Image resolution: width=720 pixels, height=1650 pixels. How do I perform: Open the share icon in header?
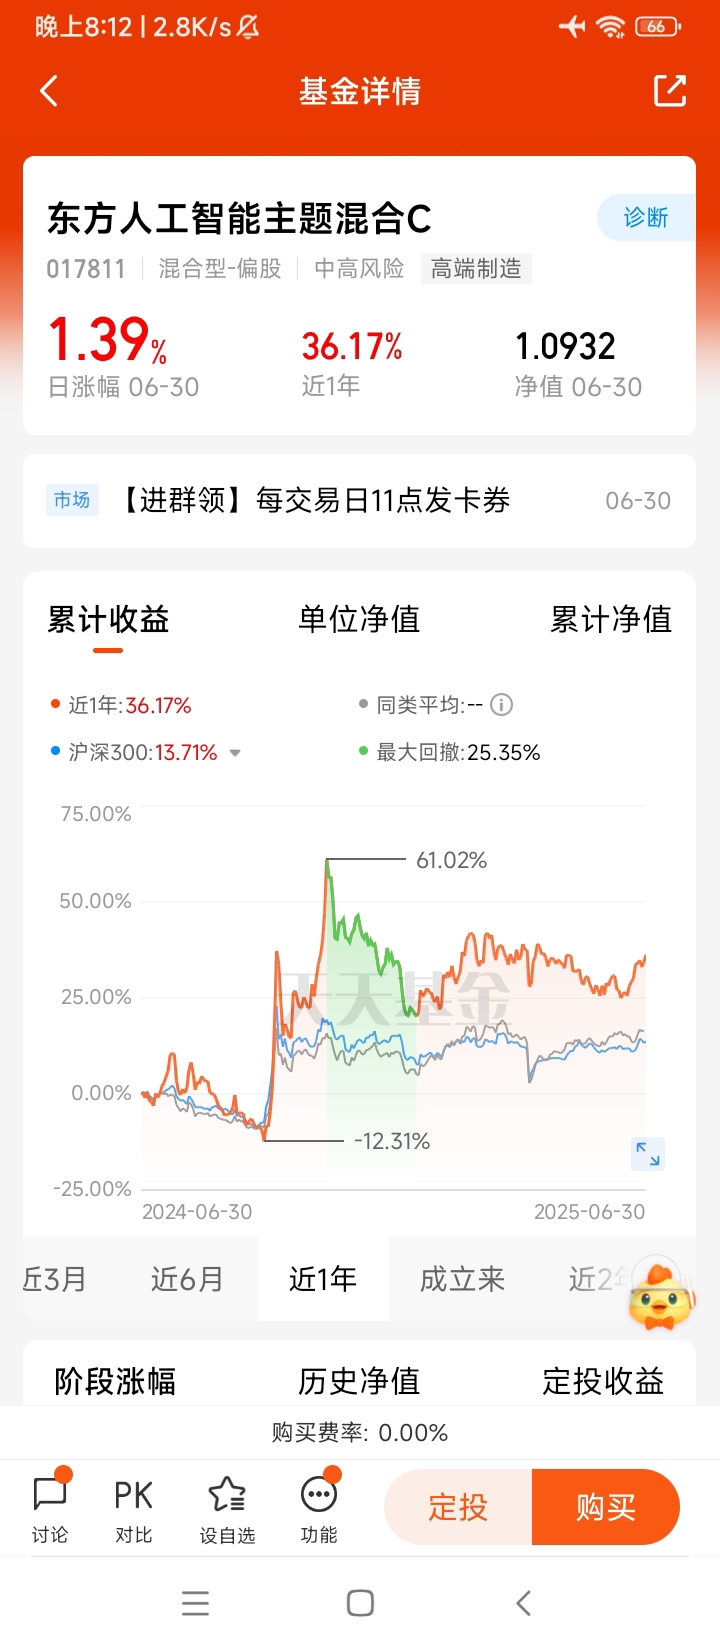pyautogui.click(x=670, y=91)
